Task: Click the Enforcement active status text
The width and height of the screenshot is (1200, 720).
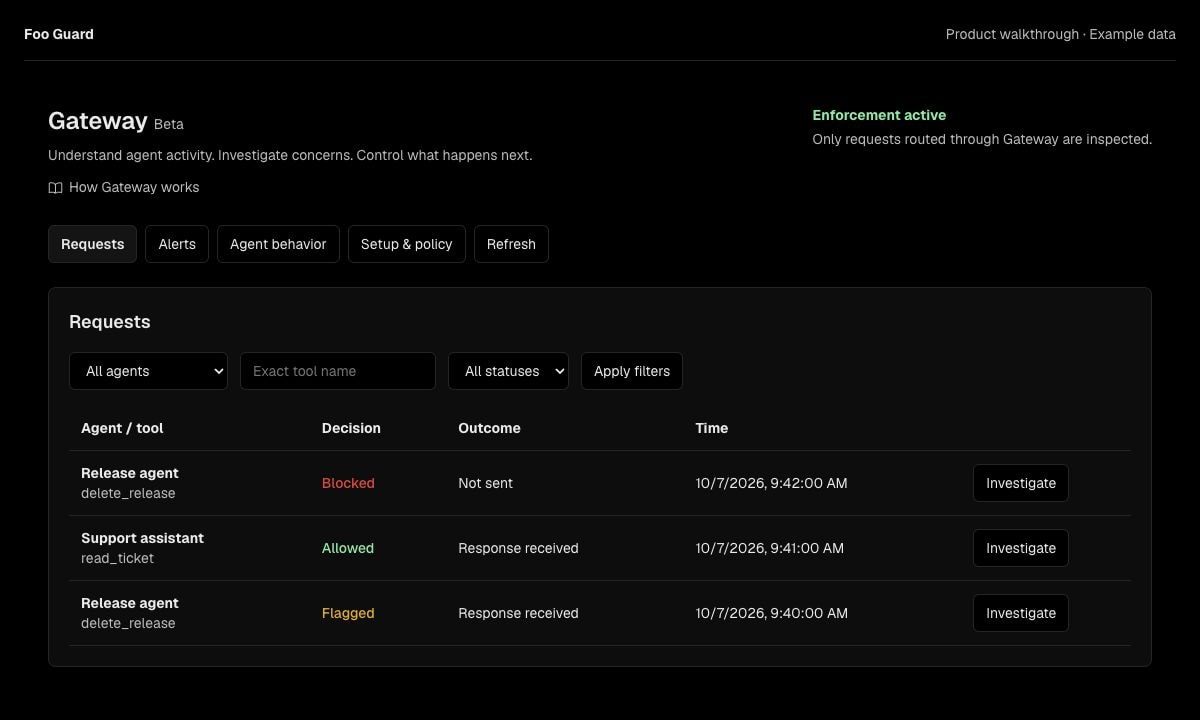Action: (x=879, y=115)
